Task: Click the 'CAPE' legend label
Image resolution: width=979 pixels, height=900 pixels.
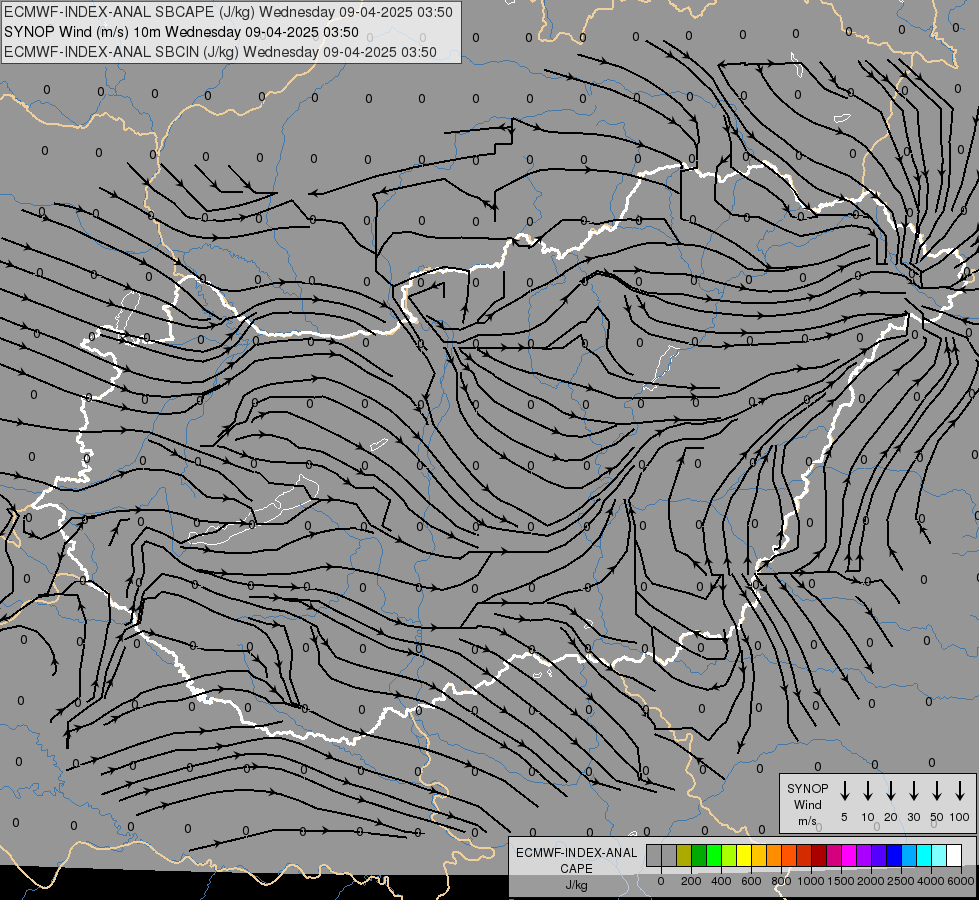Action: tap(576, 869)
